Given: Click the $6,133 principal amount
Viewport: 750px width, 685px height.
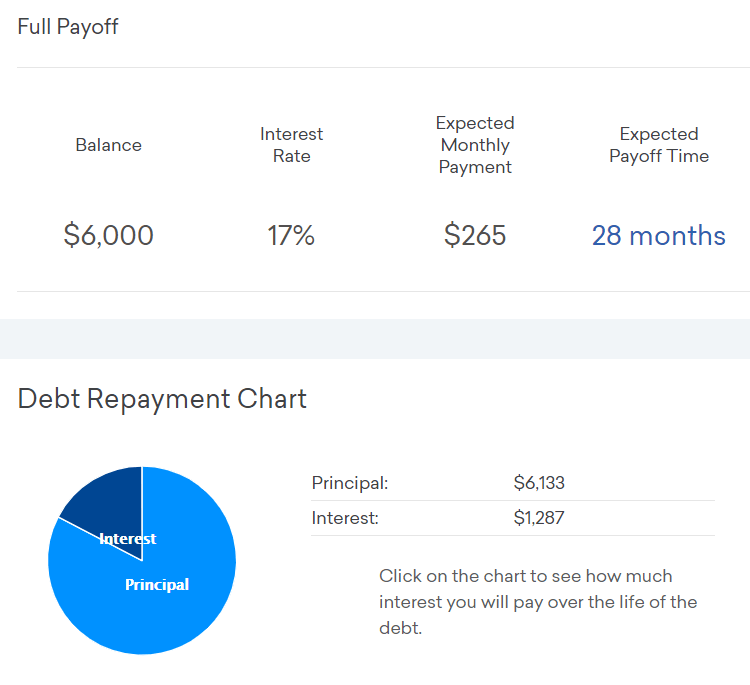Looking at the screenshot, I should click(x=539, y=483).
